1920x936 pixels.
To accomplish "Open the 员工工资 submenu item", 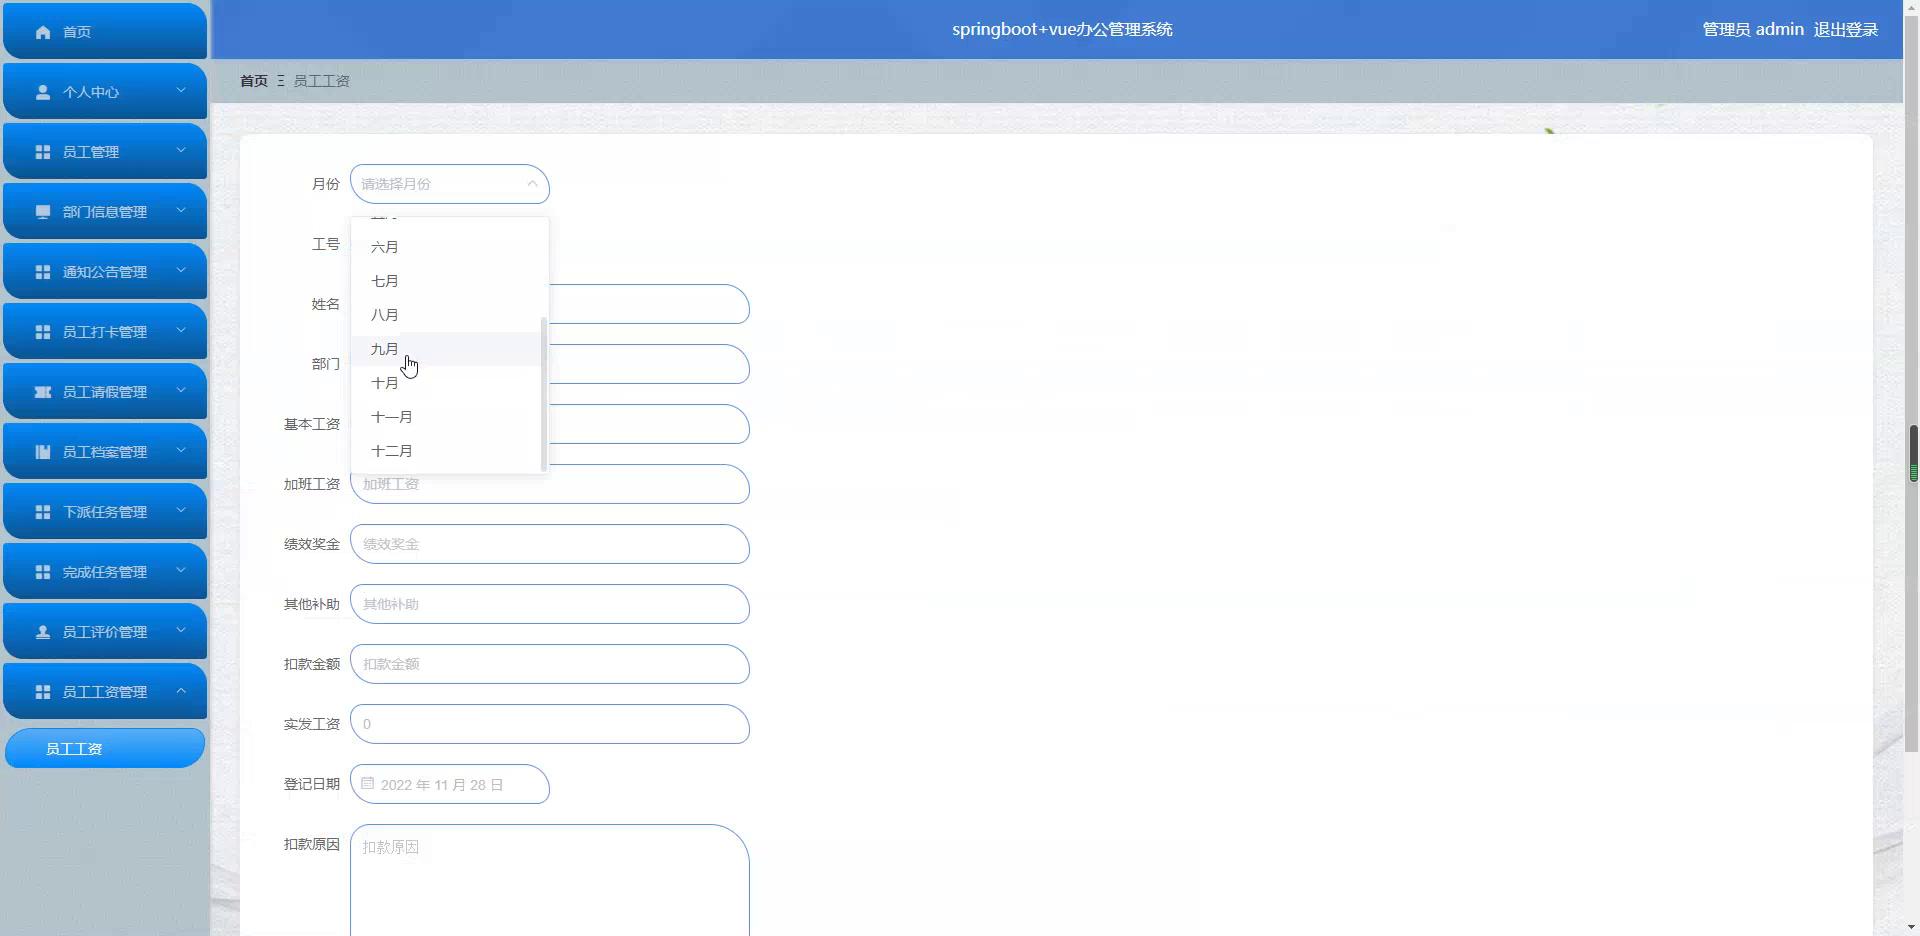I will click(105, 748).
